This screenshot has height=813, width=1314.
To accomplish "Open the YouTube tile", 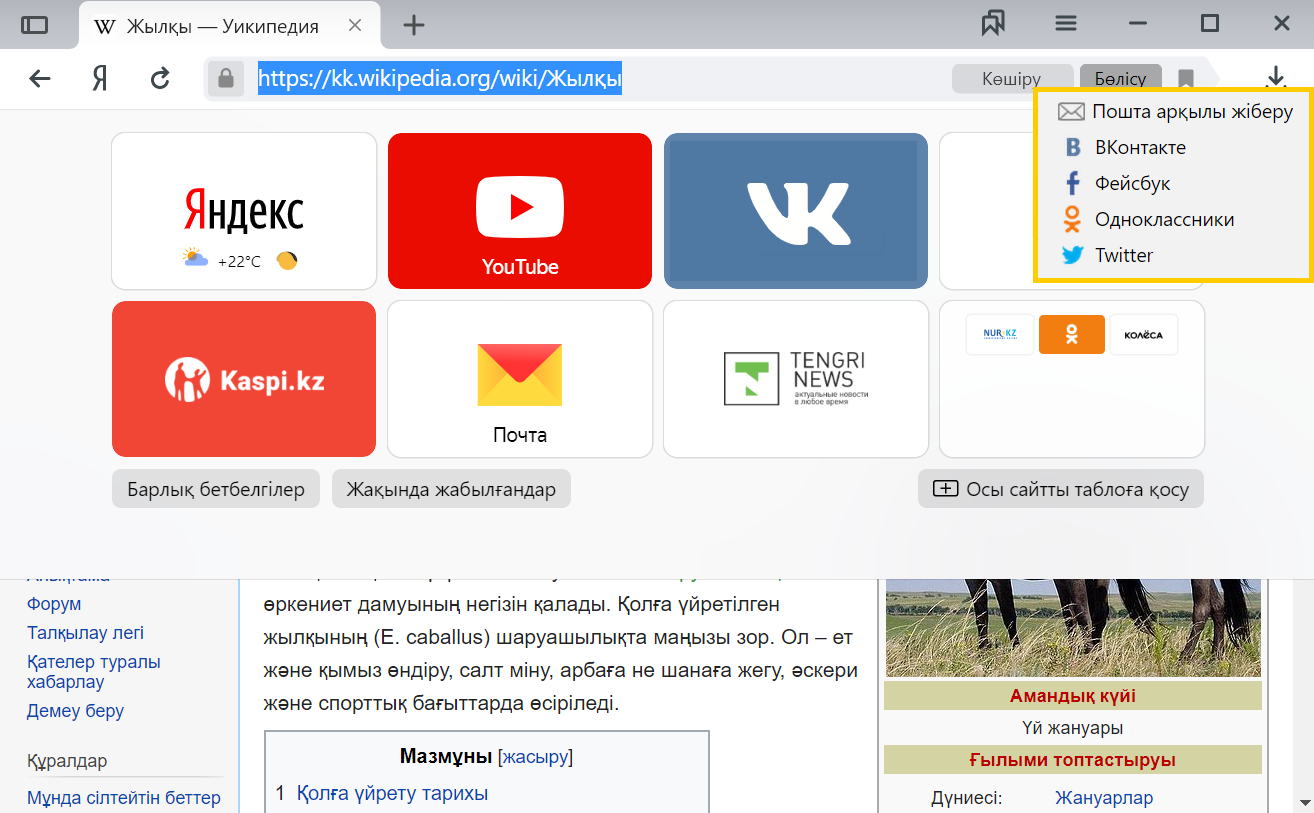I will coord(520,211).
